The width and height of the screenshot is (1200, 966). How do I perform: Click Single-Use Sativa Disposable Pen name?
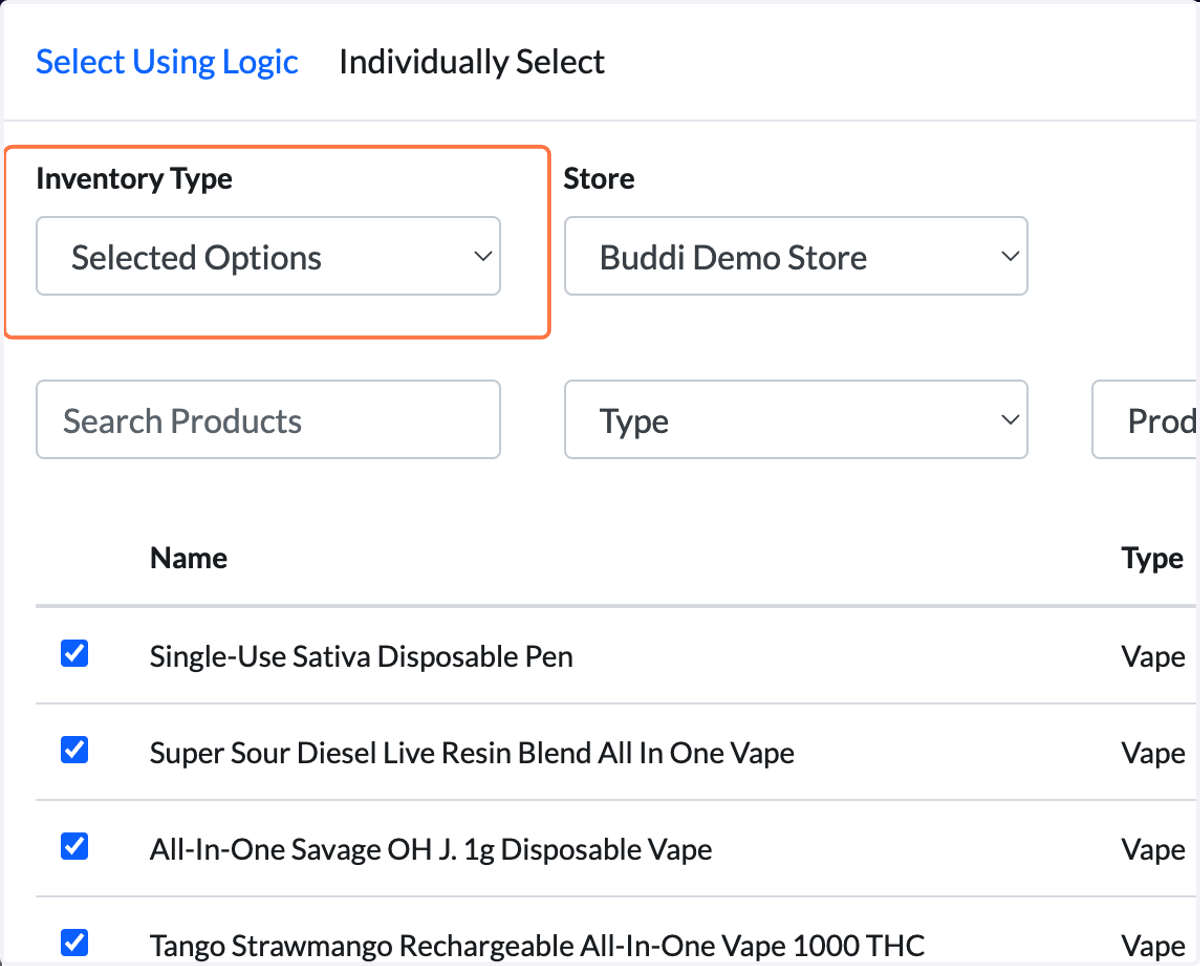361,657
